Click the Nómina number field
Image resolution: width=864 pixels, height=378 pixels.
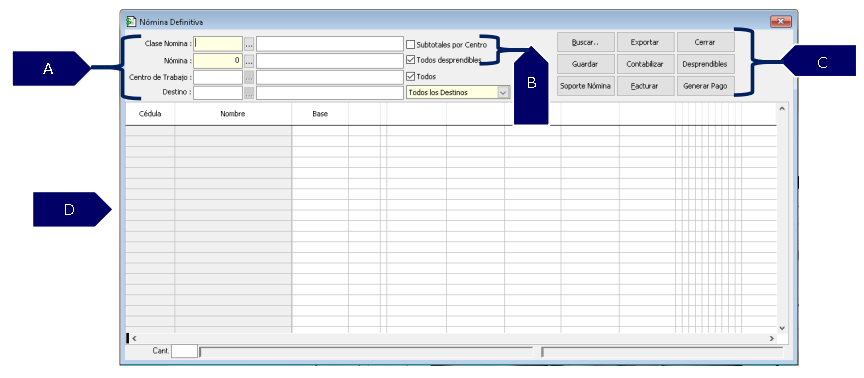point(218,60)
